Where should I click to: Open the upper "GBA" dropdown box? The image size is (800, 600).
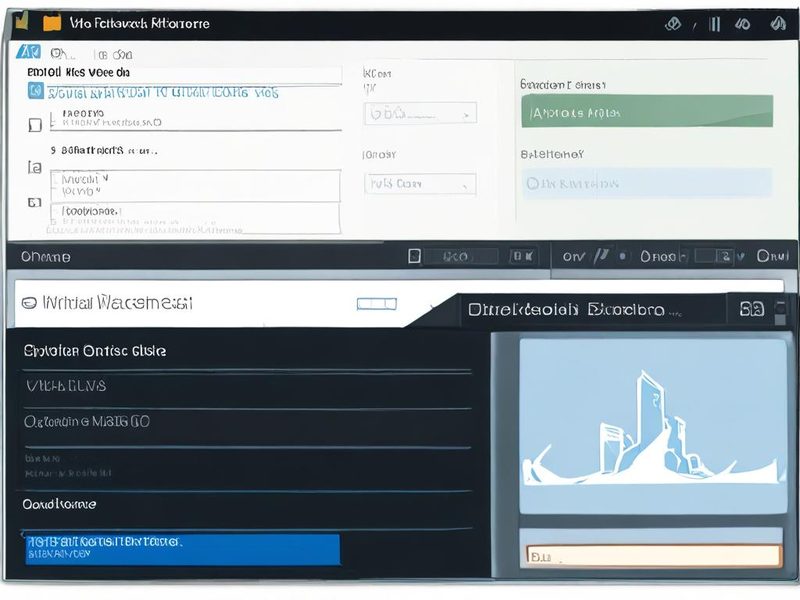[420, 113]
